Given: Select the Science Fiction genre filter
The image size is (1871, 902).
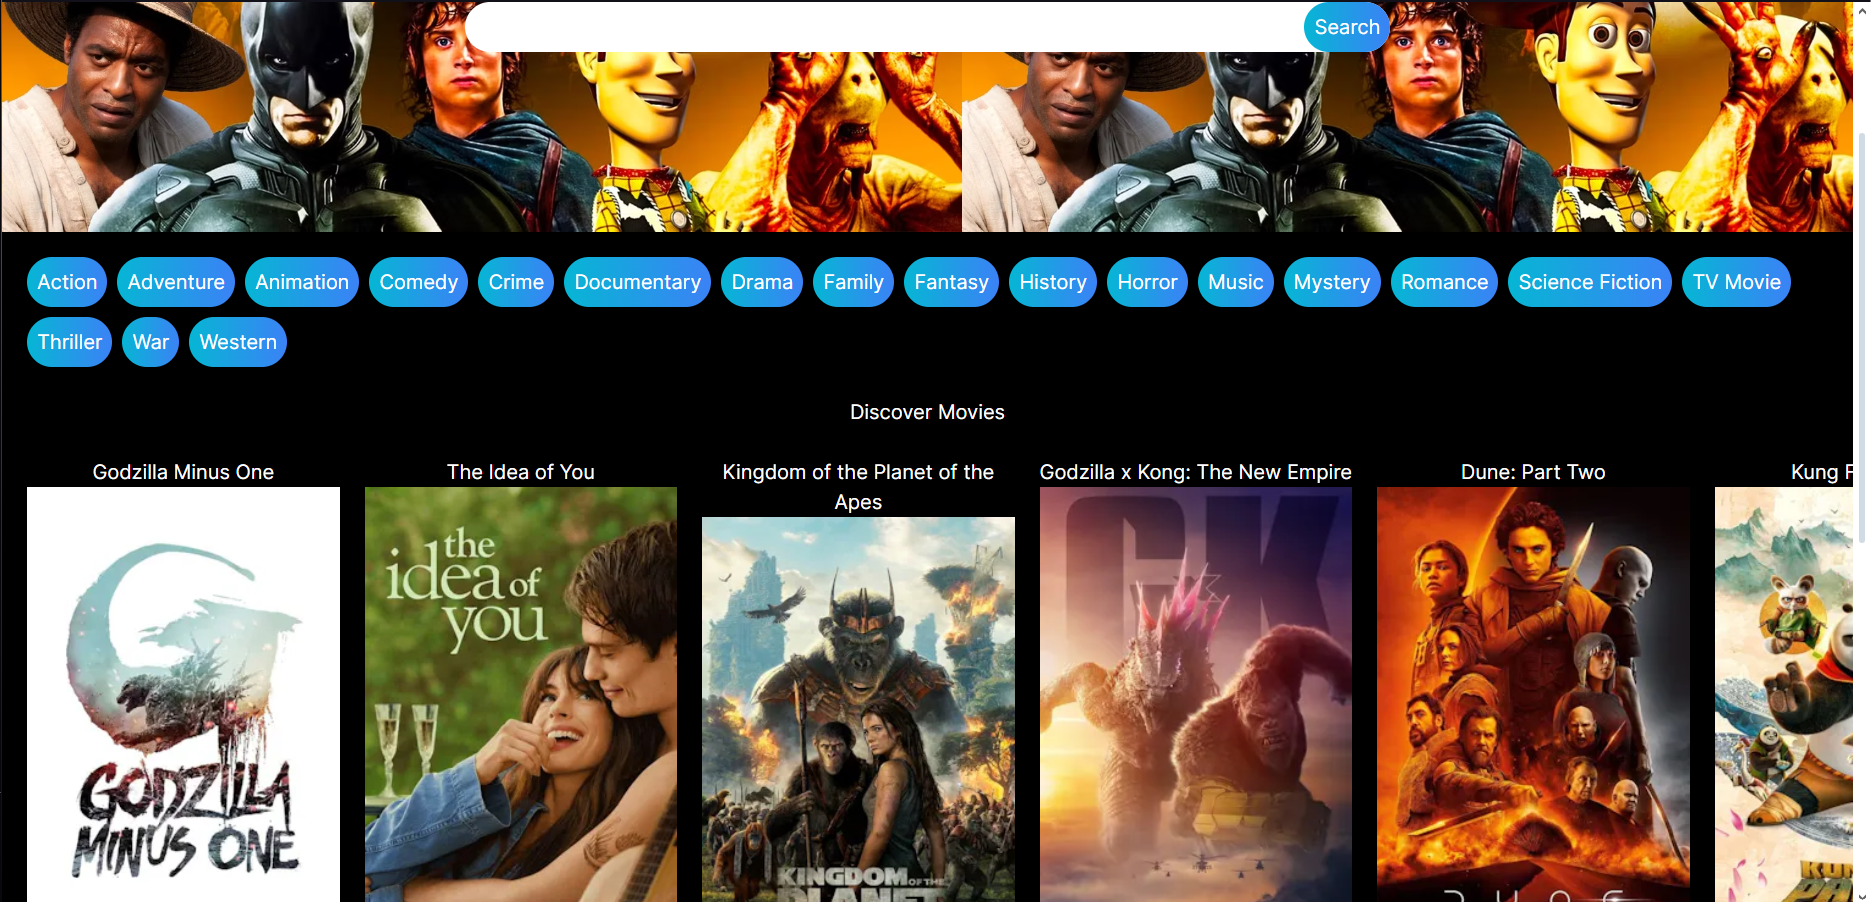Looking at the screenshot, I should click(1589, 282).
